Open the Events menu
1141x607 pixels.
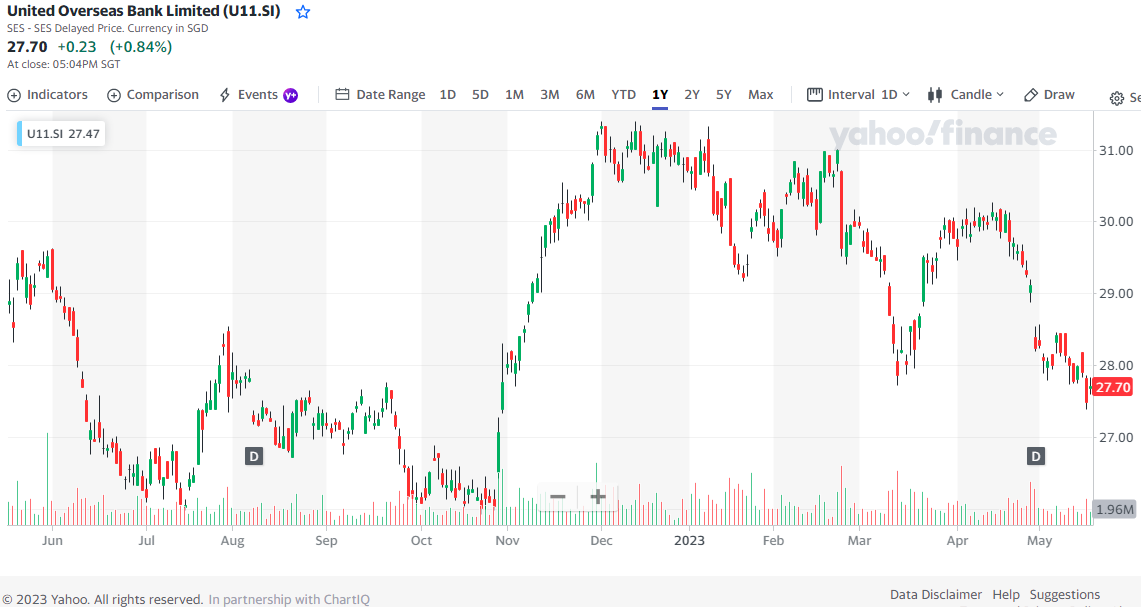[258, 95]
